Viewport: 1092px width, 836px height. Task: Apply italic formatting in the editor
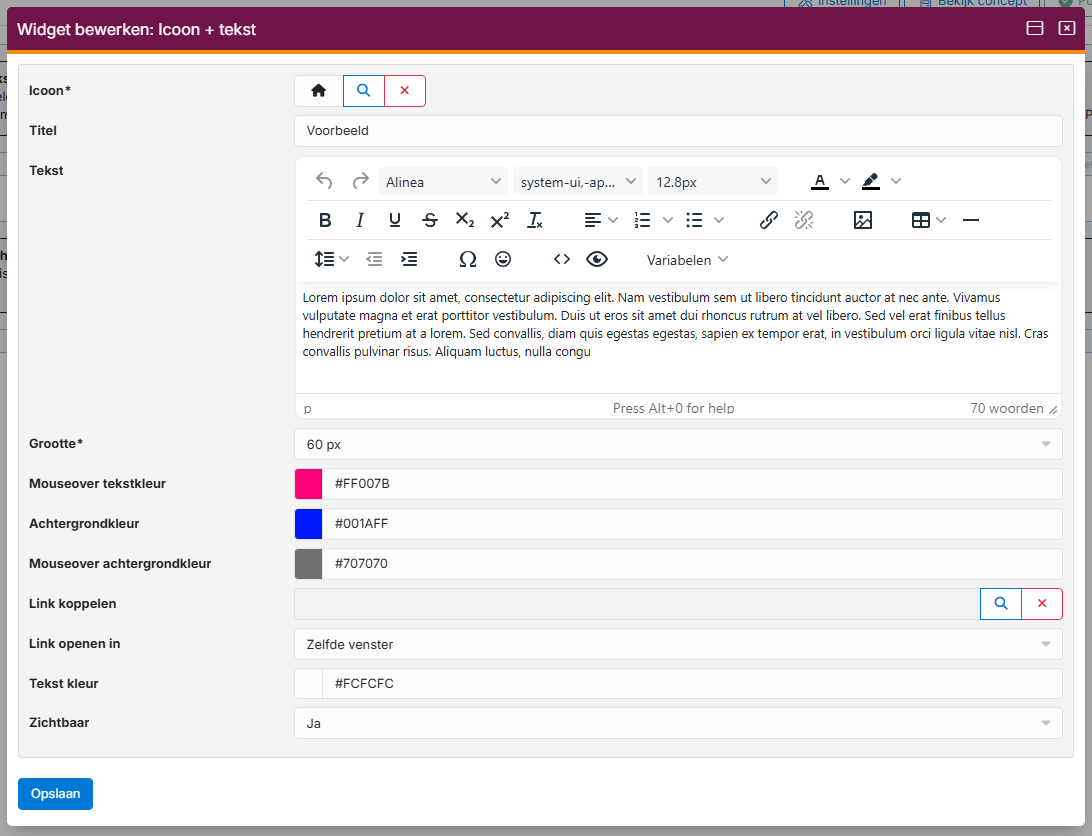tap(360, 221)
